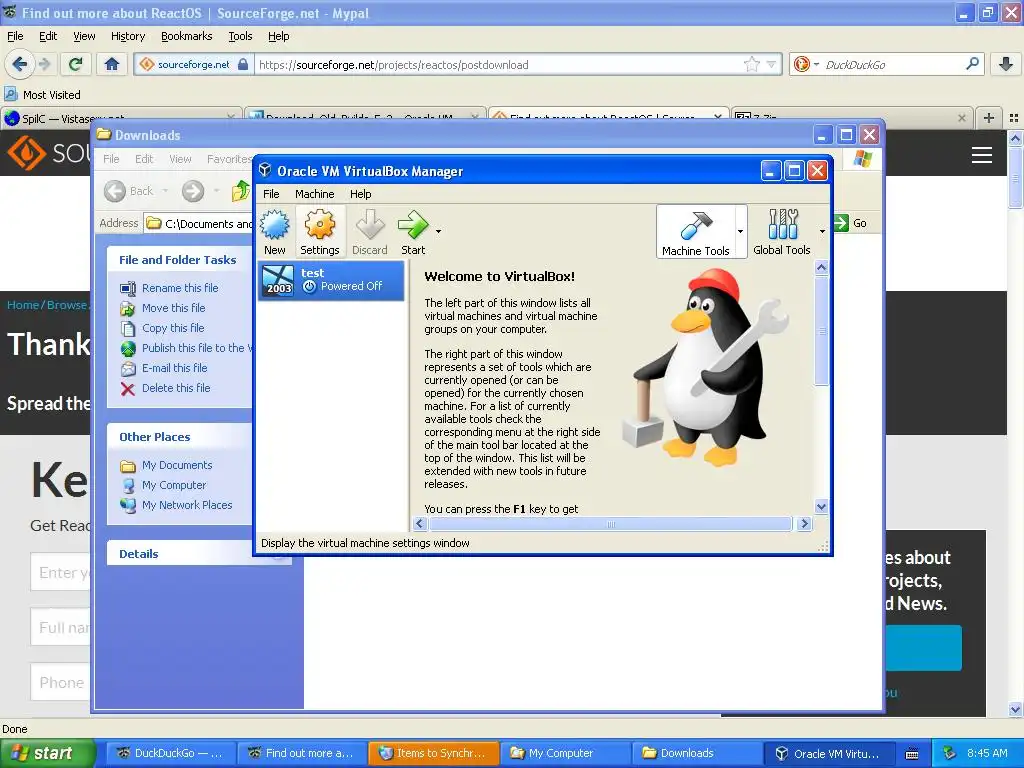Click Forward arrow in Downloads window

click(193, 191)
